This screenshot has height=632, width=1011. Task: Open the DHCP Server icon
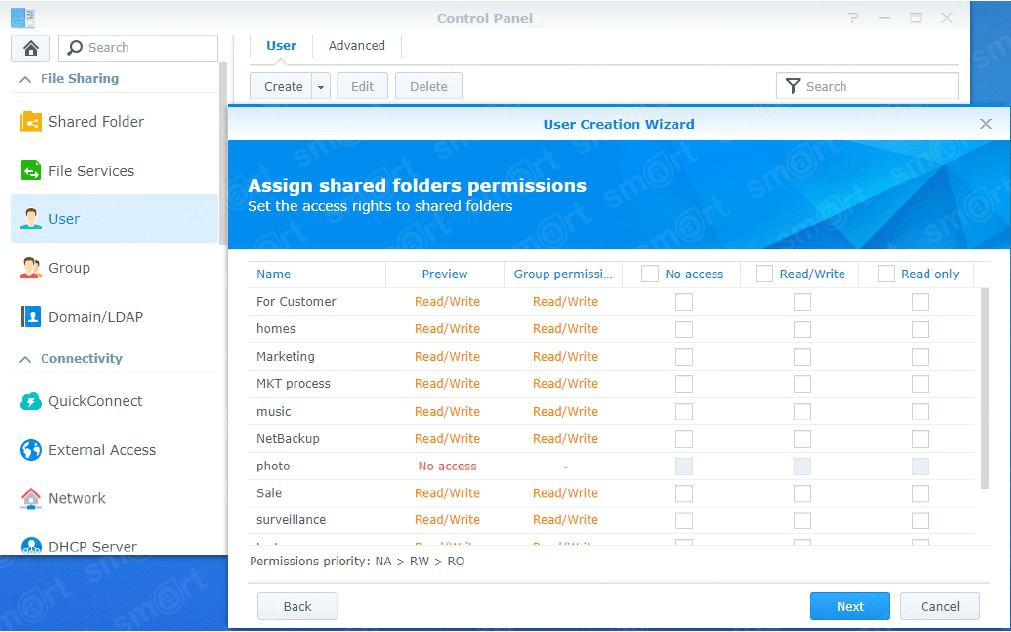click(x=30, y=546)
